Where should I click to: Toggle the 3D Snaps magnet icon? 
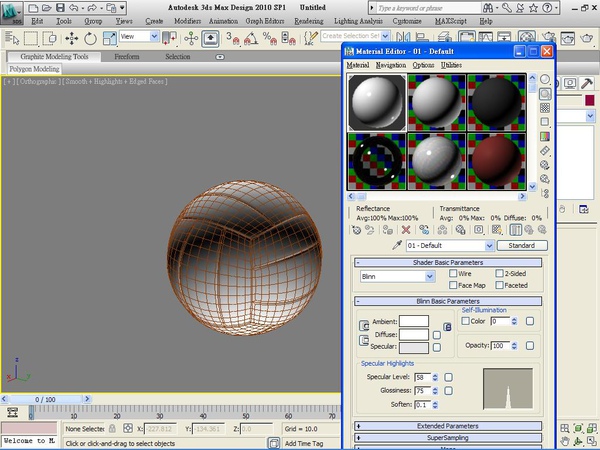(x=232, y=38)
